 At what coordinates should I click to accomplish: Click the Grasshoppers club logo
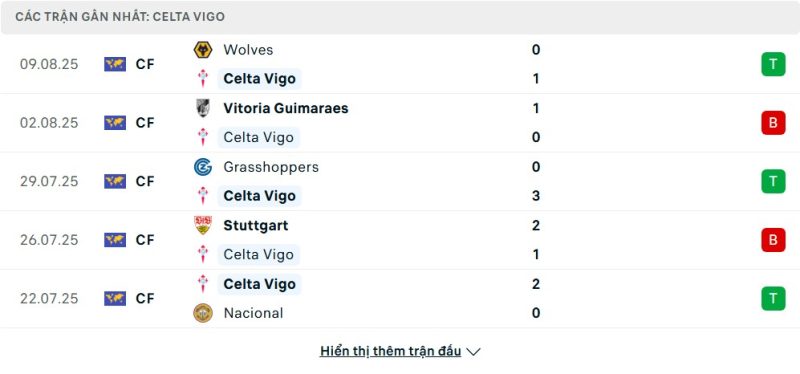203,167
